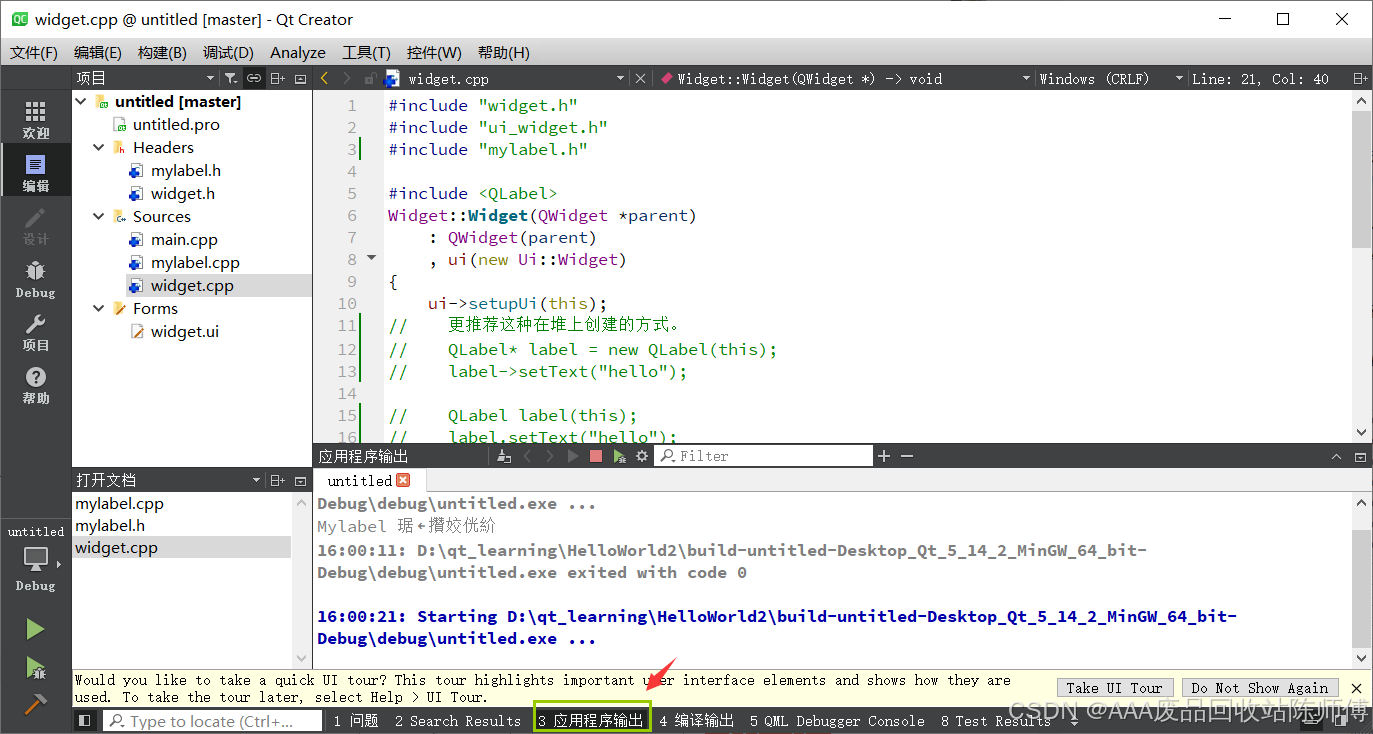The height and width of the screenshot is (734, 1373).
Task: Open widget.ui under Forms
Action: tap(185, 332)
